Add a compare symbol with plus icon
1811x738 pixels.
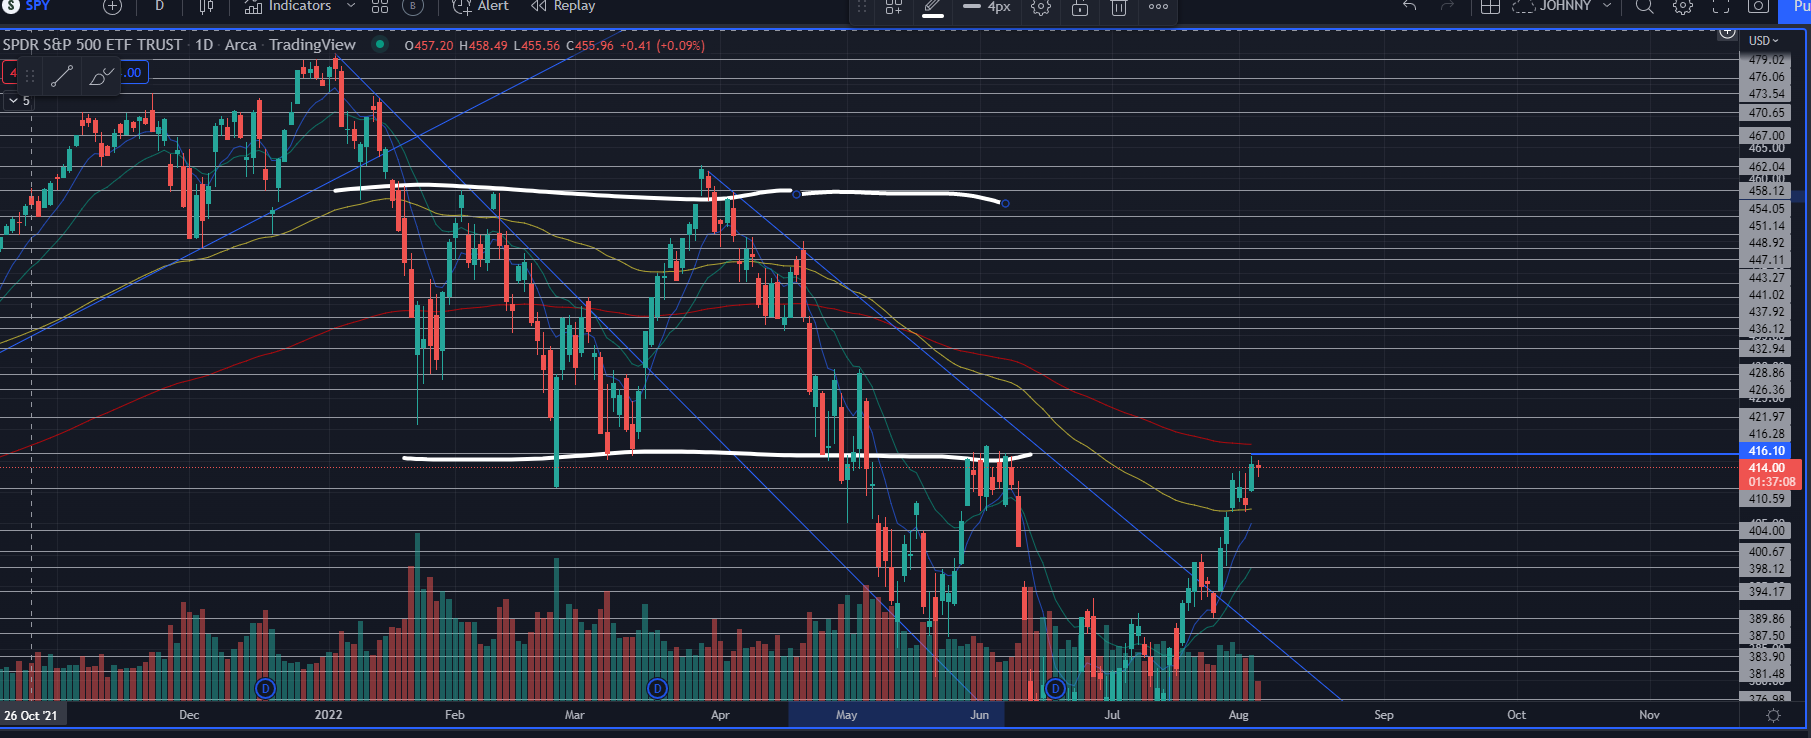pos(113,6)
